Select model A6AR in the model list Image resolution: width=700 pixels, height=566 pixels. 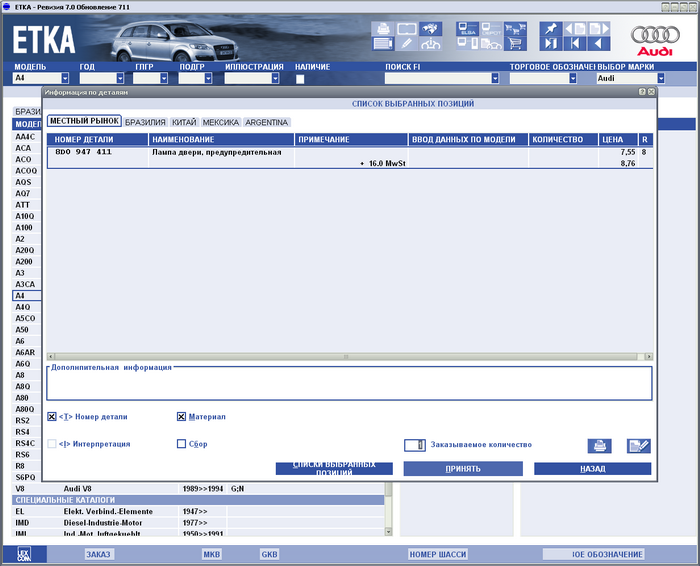pos(25,352)
